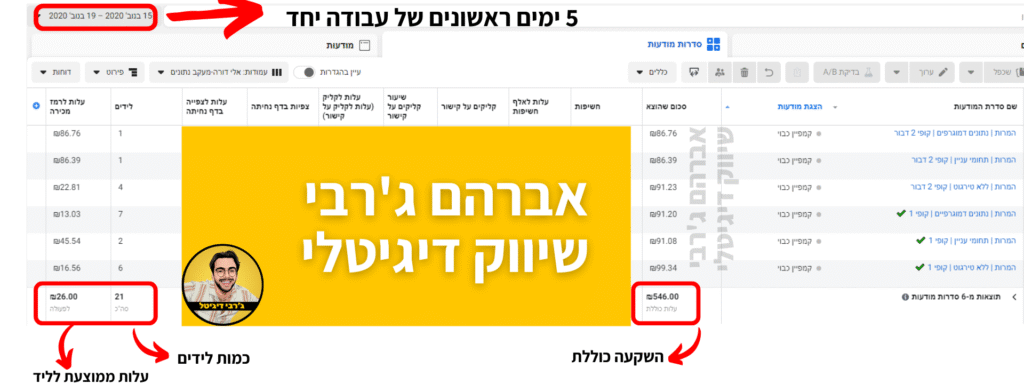Open the Columns (עמודות) dropdown
1024x392 pixels.
tap(218, 72)
